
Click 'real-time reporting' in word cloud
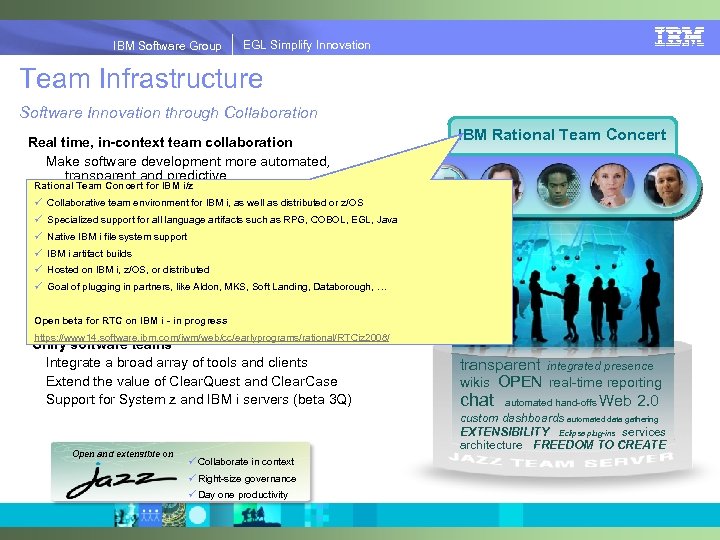pos(605,382)
